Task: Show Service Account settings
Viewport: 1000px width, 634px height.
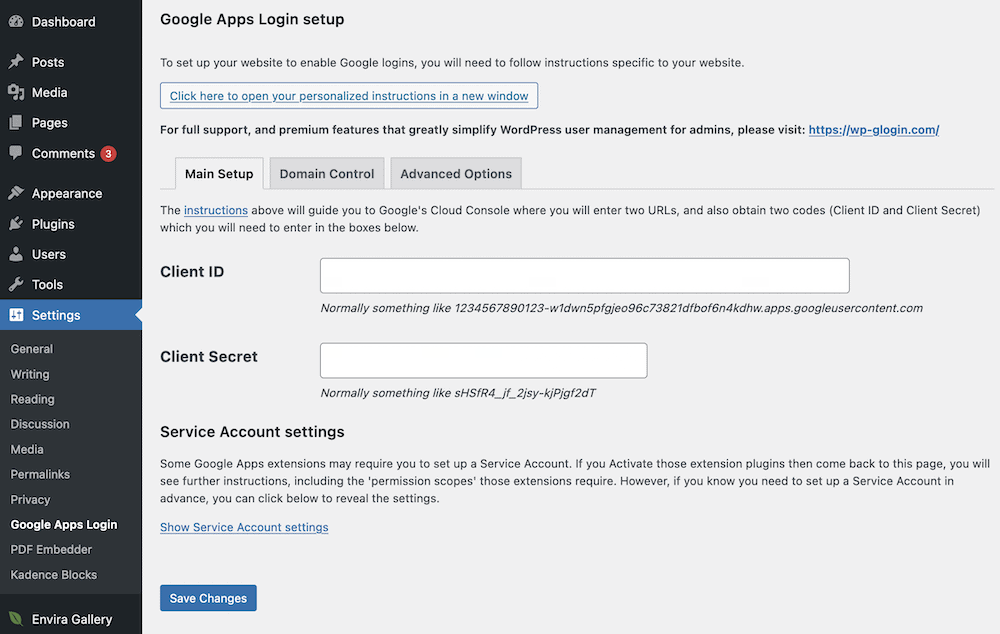Action: click(x=244, y=527)
